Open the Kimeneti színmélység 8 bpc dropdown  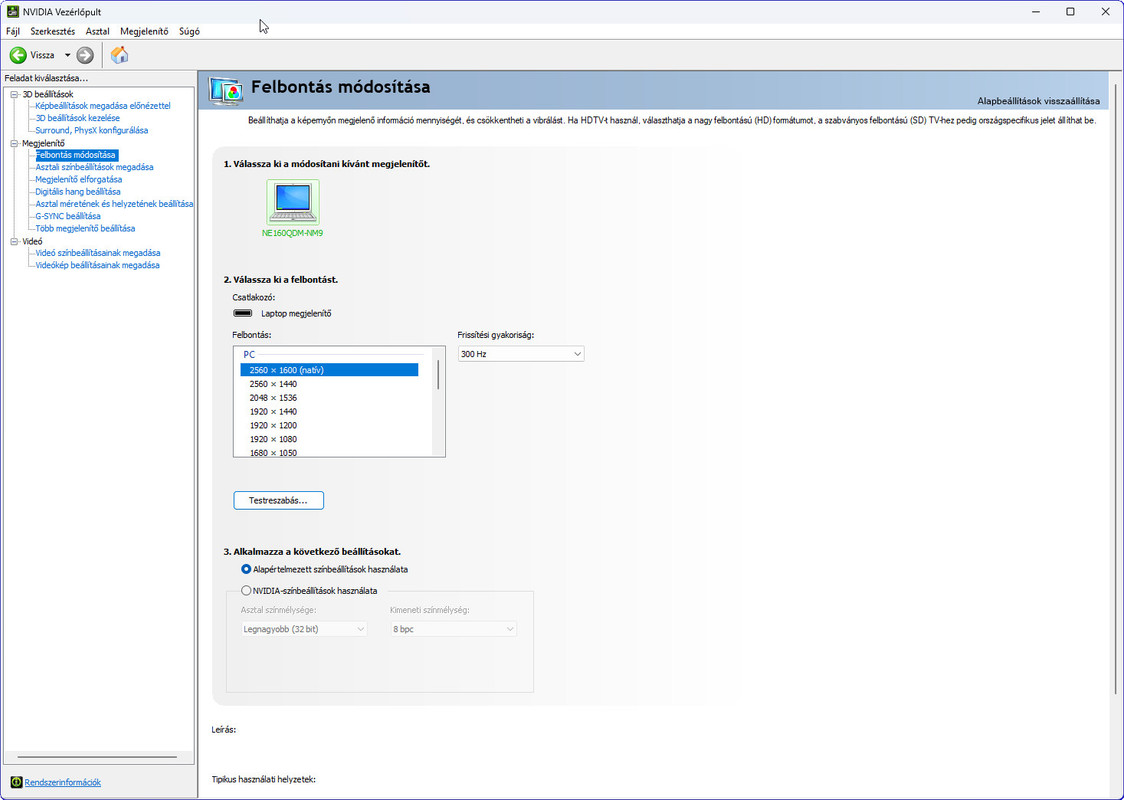454,629
